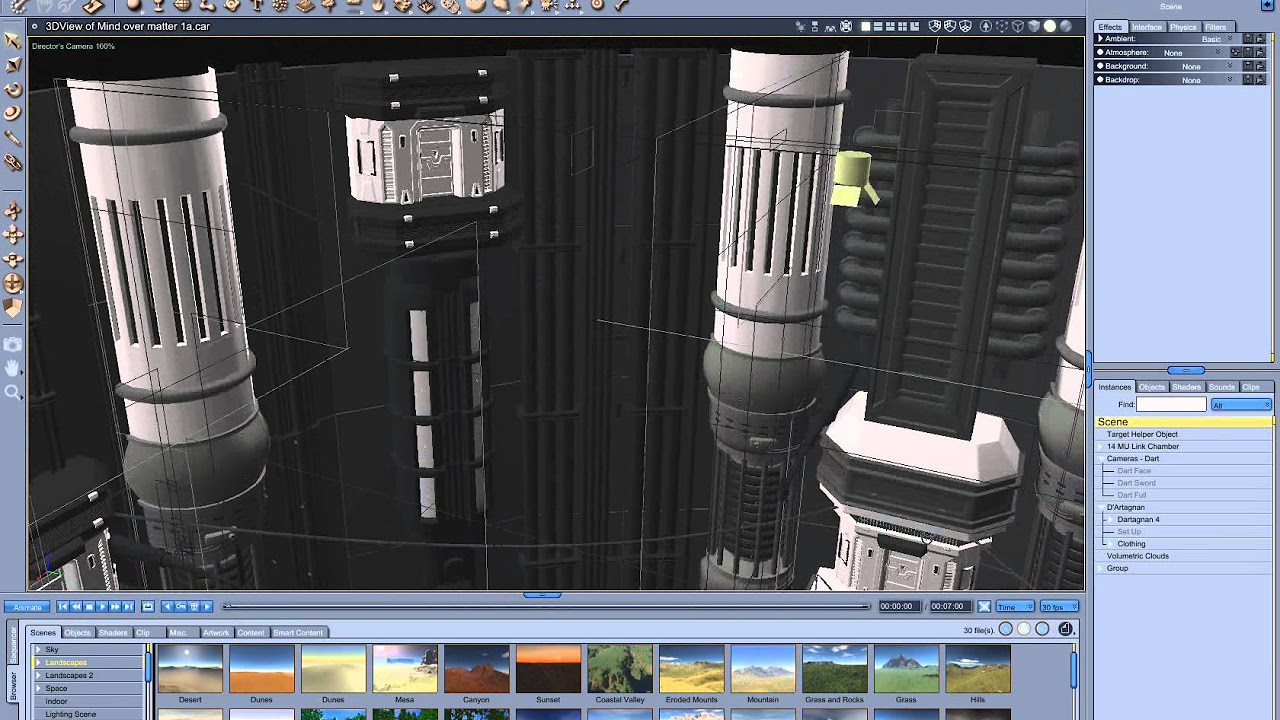This screenshot has height=720, width=1280.
Task: Switch viewport to single-pane layout icon
Action: (866, 27)
